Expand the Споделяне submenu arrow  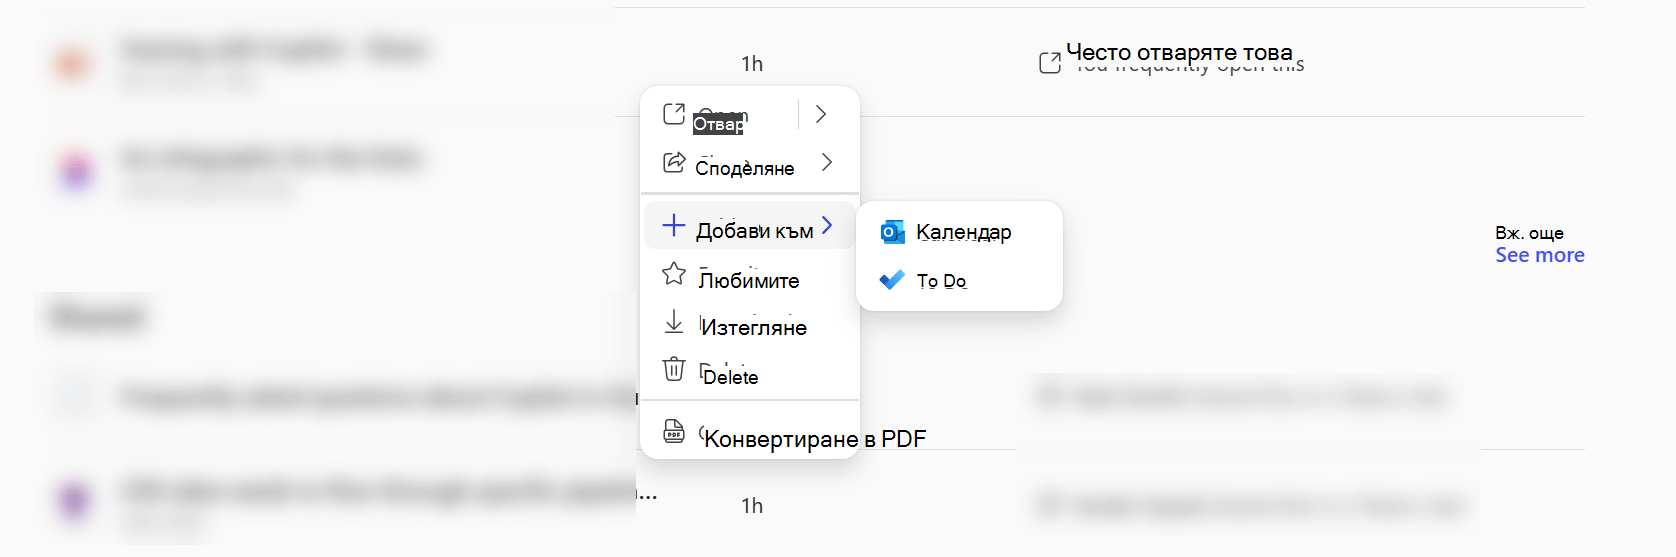[x=827, y=162]
